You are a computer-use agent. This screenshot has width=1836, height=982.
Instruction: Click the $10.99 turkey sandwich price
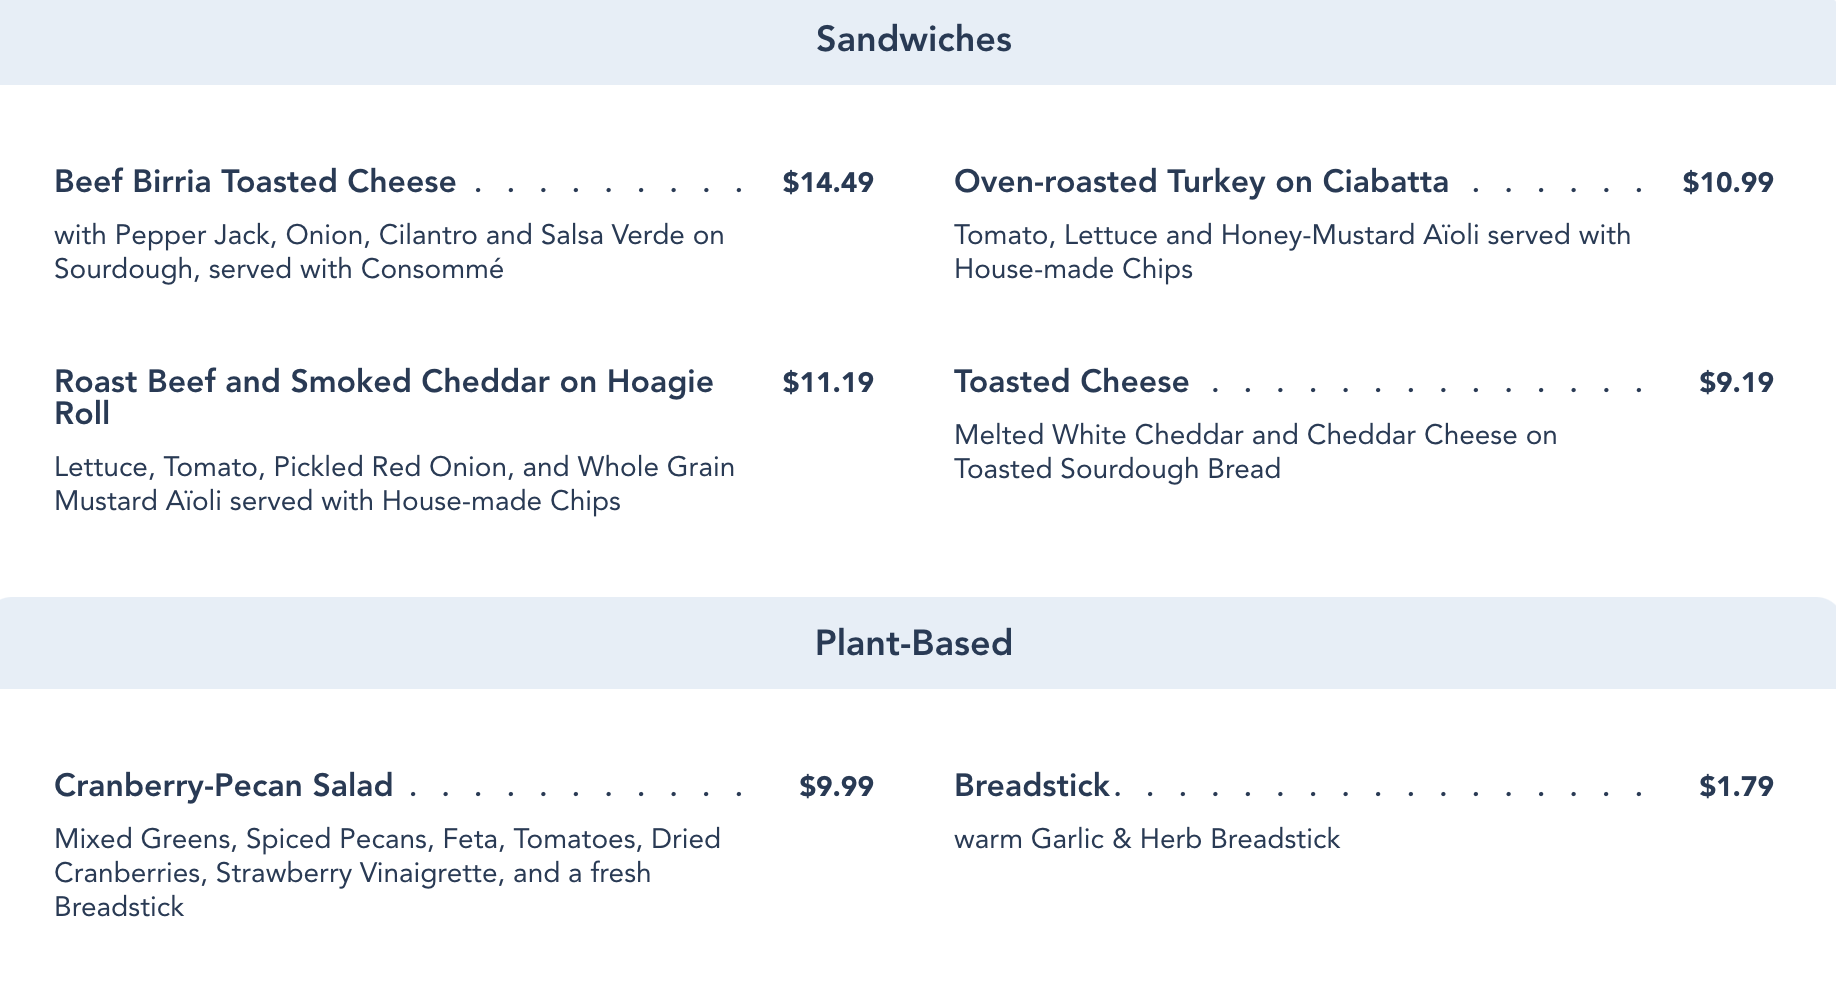pos(1727,182)
